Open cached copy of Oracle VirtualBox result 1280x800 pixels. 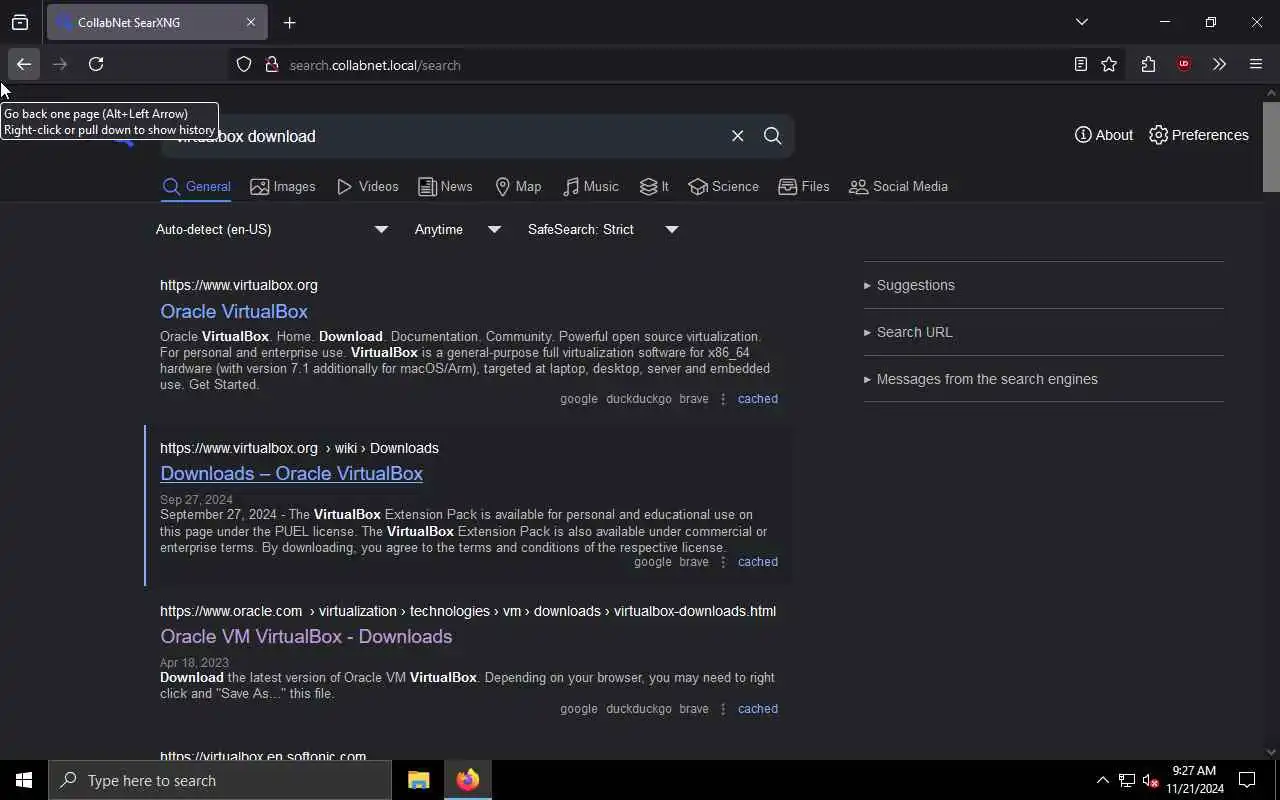coord(758,399)
